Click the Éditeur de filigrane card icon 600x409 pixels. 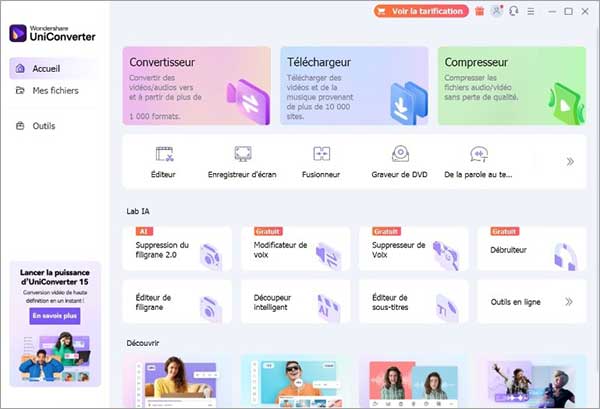pos(211,309)
